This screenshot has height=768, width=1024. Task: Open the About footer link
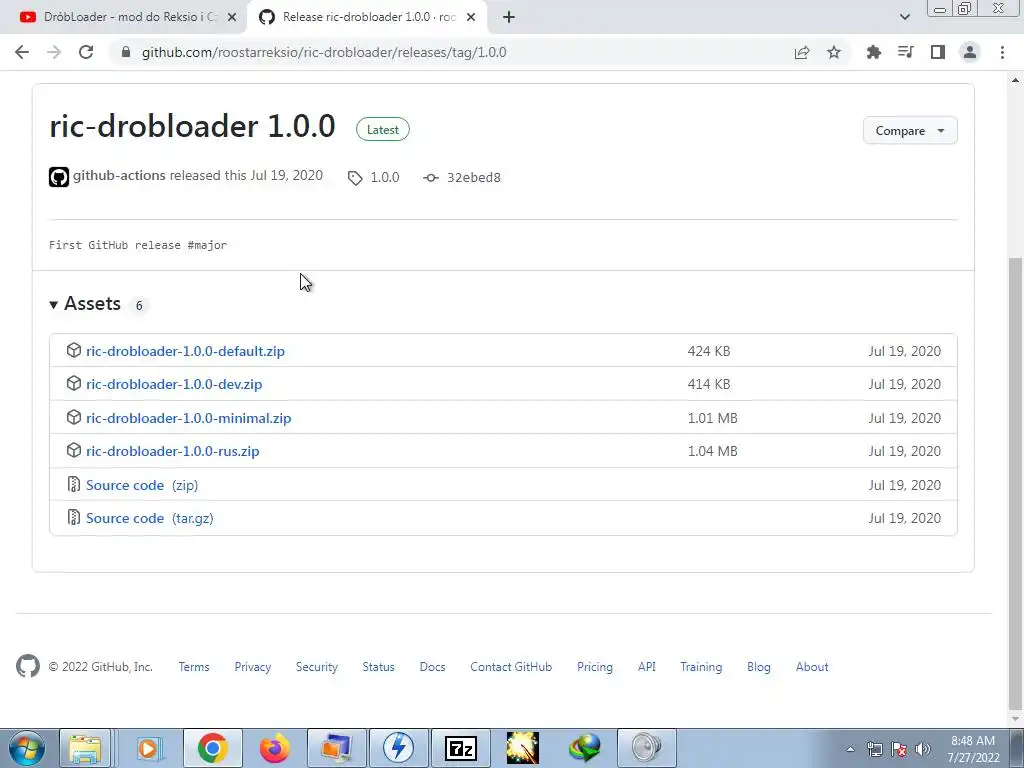click(x=812, y=667)
